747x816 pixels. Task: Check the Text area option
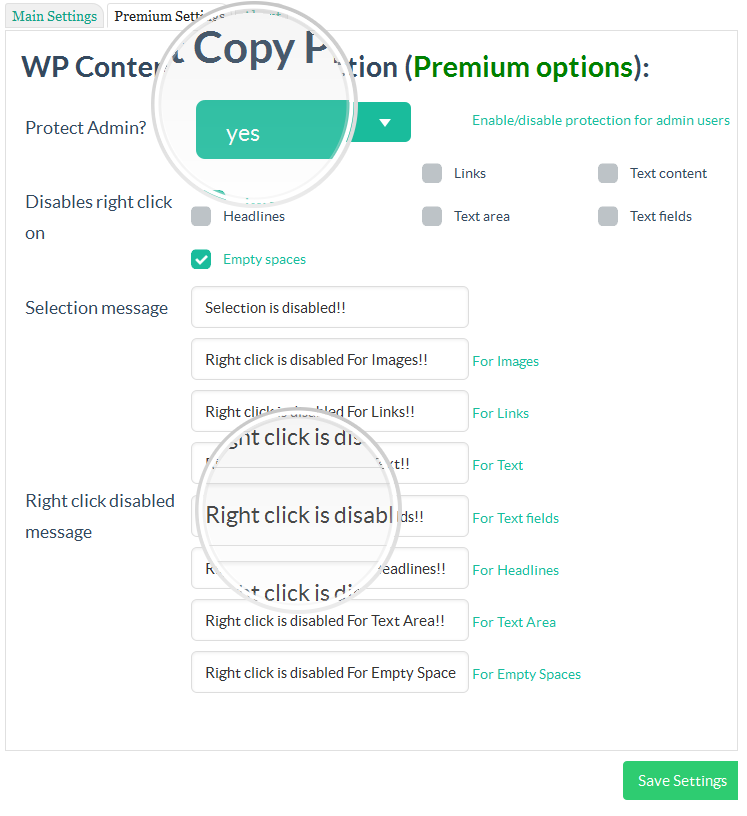coord(431,216)
